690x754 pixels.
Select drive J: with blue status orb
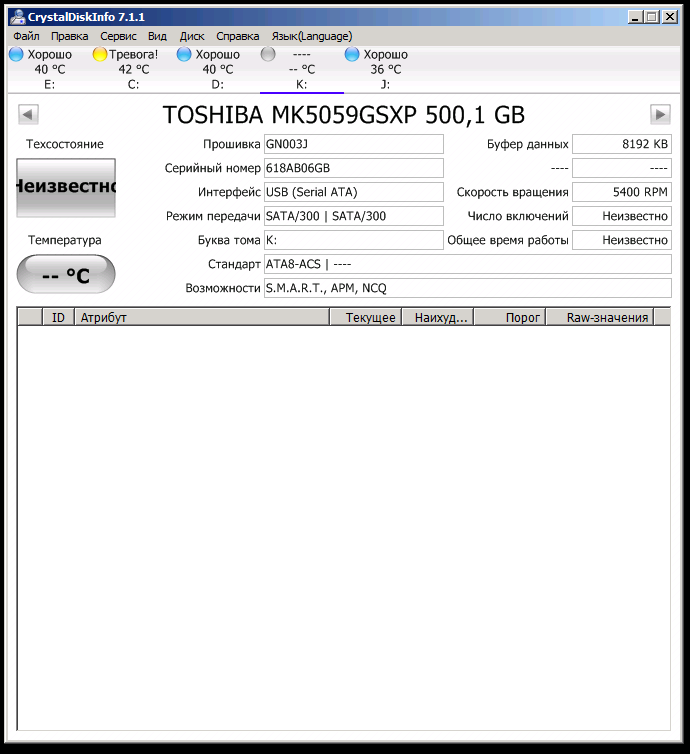[x=385, y=69]
